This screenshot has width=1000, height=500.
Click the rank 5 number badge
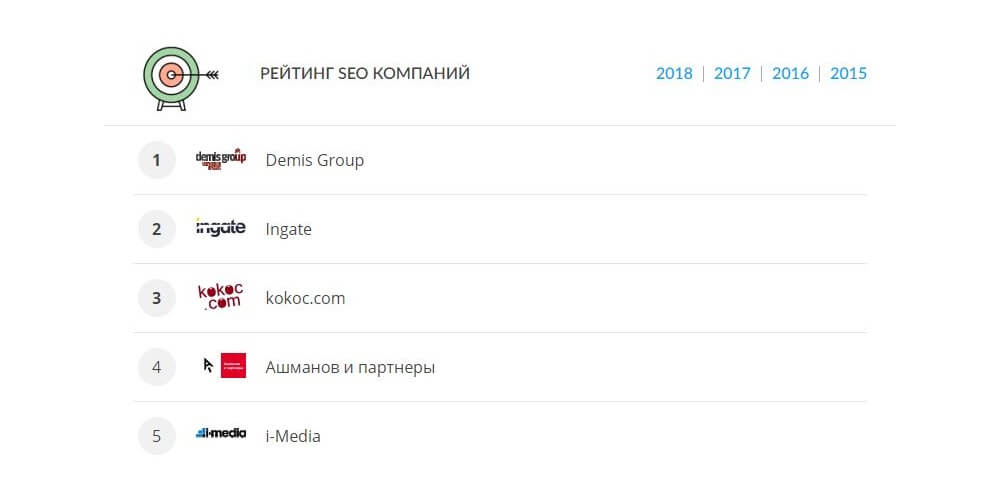(x=156, y=436)
